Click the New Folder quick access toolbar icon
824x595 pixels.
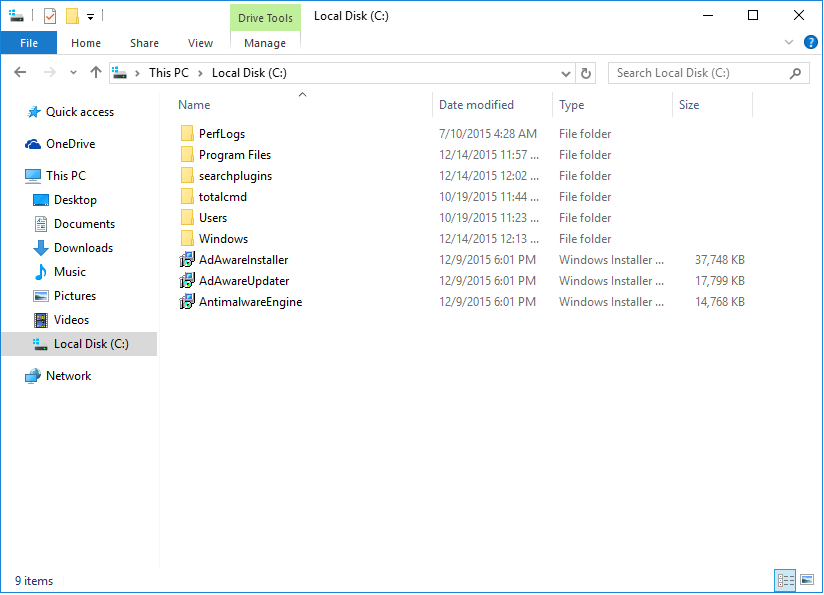[72, 16]
